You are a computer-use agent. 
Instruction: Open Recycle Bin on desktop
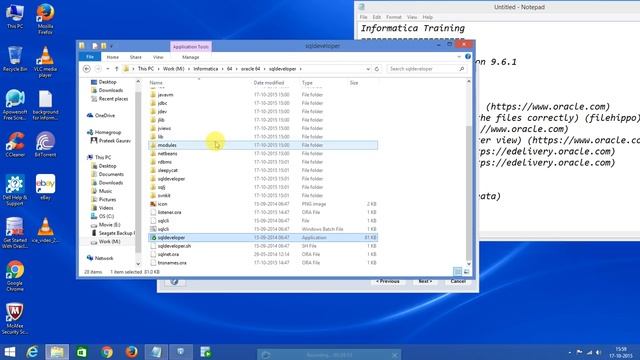tap(15, 59)
